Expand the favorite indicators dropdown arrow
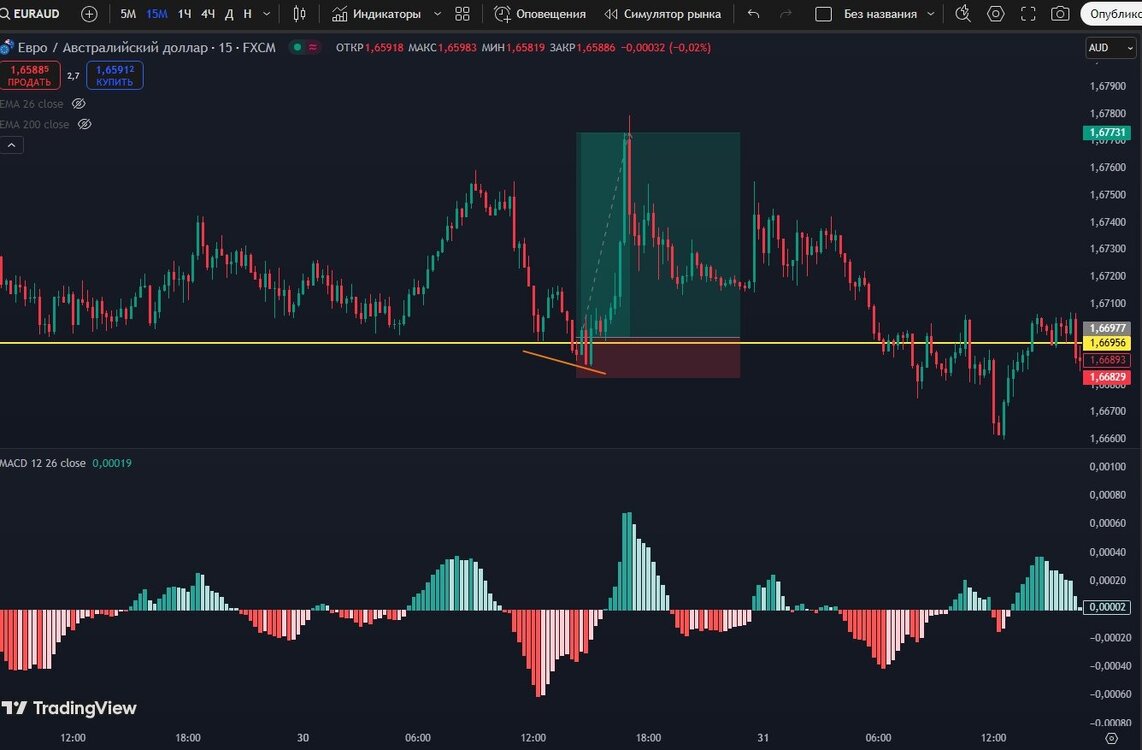The image size is (1142, 750). [437, 14]
